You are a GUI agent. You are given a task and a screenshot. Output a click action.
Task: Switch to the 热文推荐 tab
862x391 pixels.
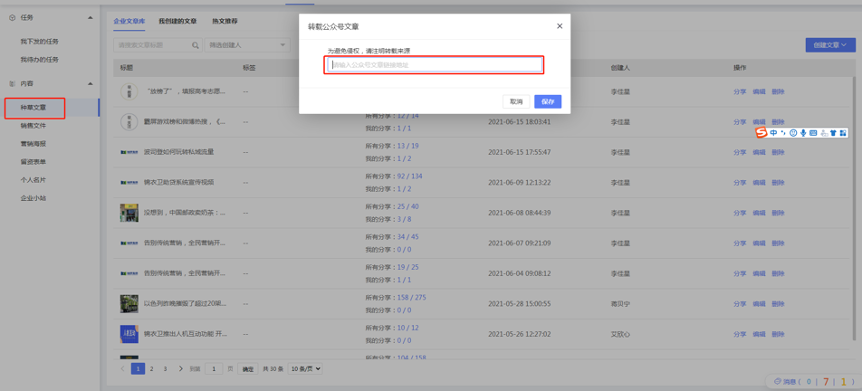pyautogui.click(x=225, y=21)
